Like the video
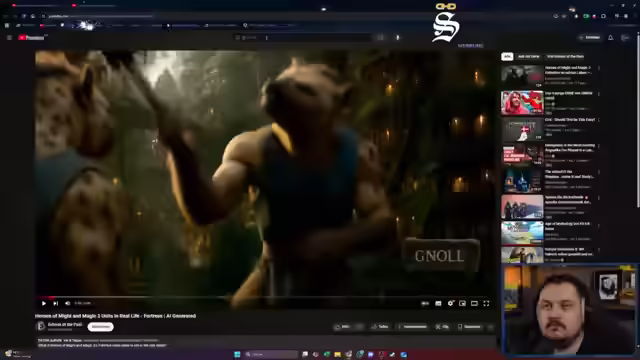 [x=343, y=327]
